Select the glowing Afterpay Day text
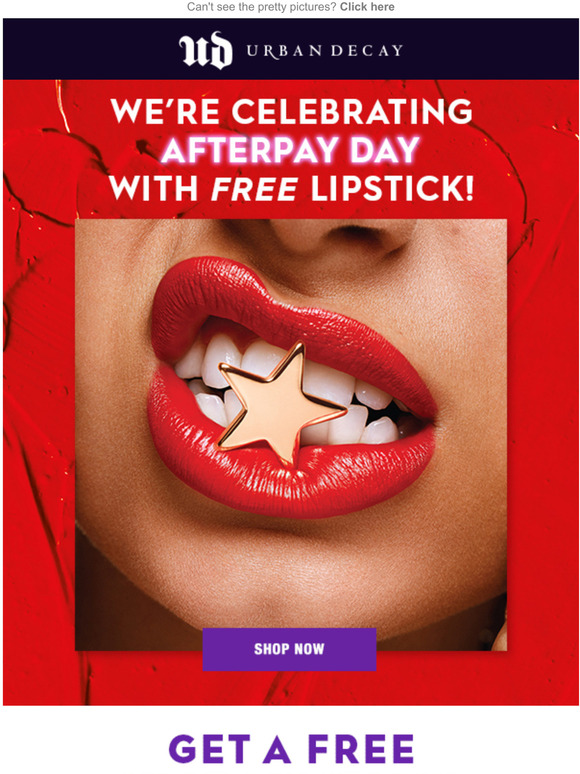Viewport: 580px width, 774px height. coord(291,150)
